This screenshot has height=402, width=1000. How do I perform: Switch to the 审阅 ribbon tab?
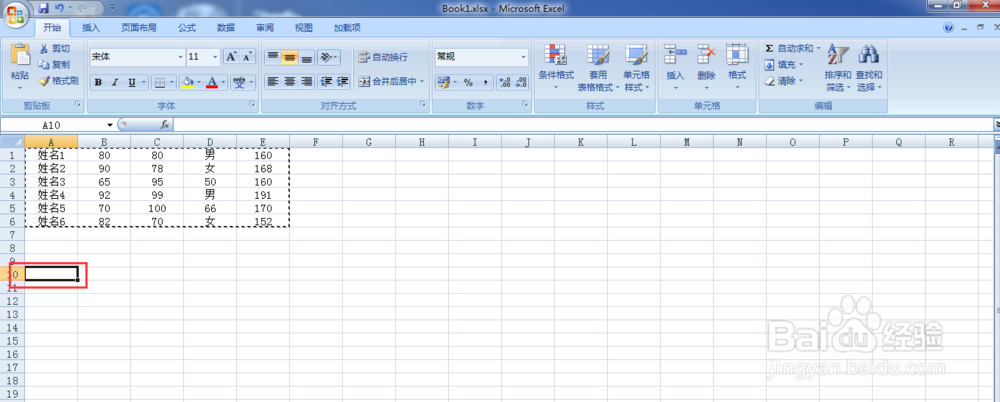pyautogui.click(x=265, y=27)
